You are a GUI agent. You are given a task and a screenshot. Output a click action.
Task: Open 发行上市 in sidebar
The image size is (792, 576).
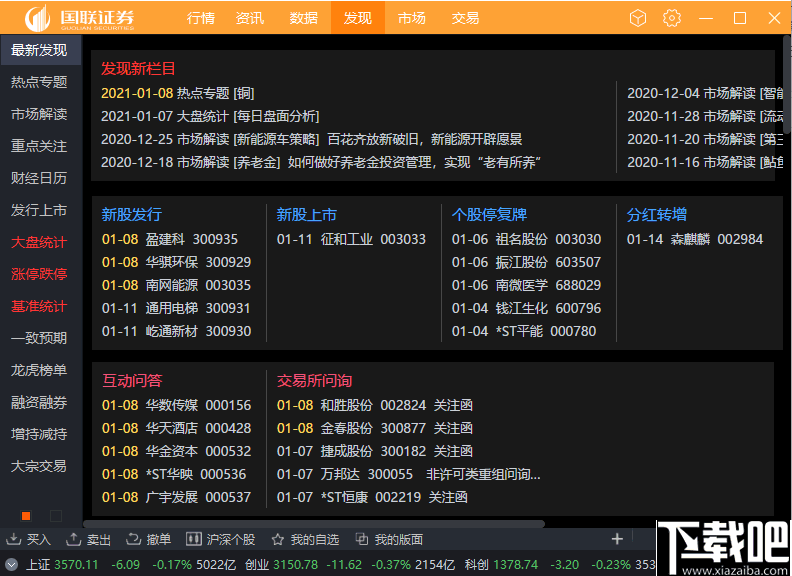click(39, 210)
